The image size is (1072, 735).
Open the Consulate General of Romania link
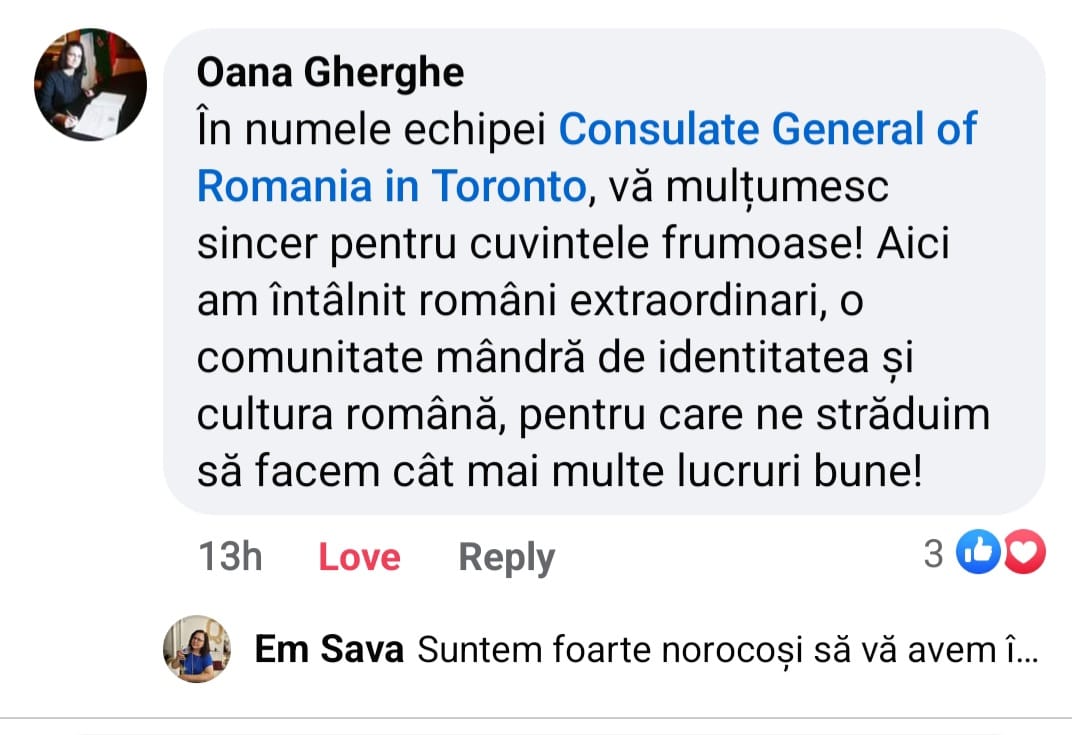coord(766,130)
